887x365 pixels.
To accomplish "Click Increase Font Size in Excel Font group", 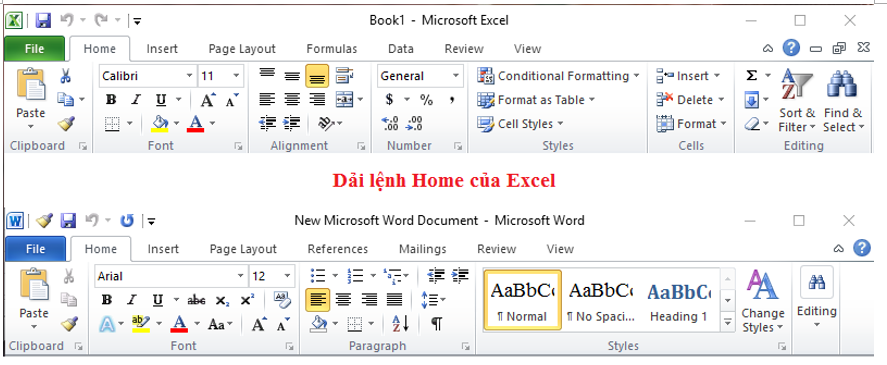I will pos(208,101).
